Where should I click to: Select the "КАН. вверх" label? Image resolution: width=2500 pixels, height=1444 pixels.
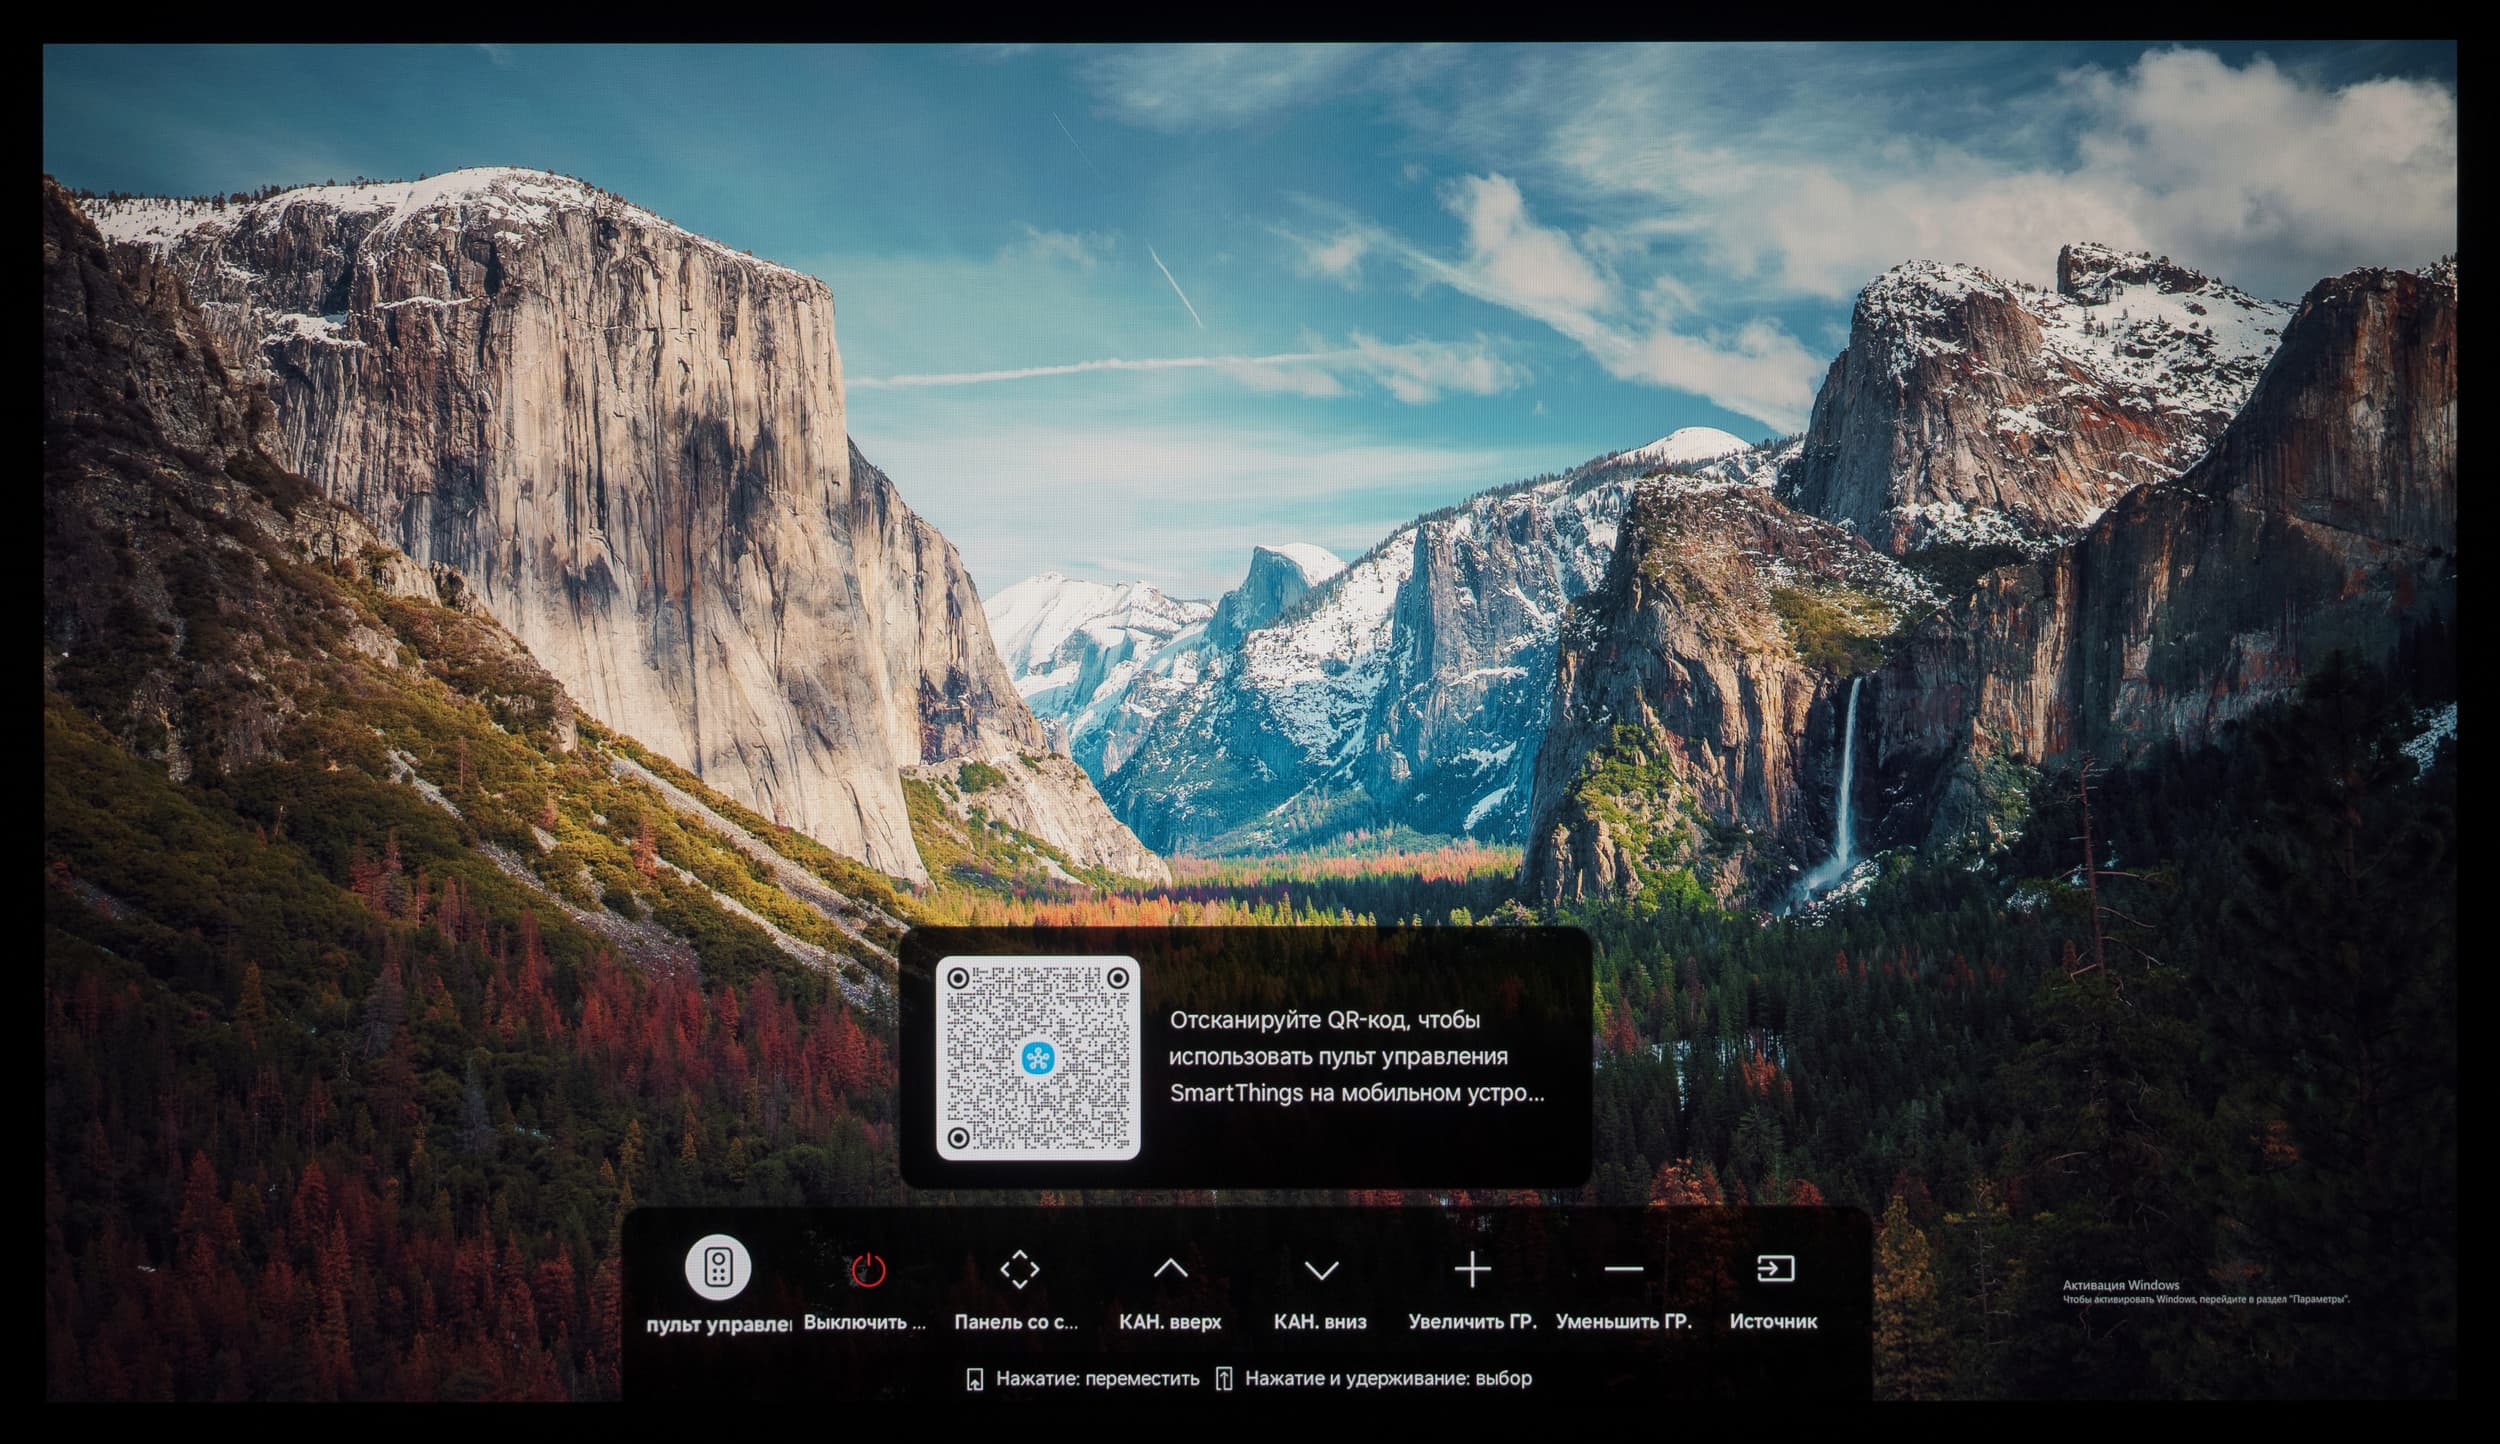(1170, 1322)
